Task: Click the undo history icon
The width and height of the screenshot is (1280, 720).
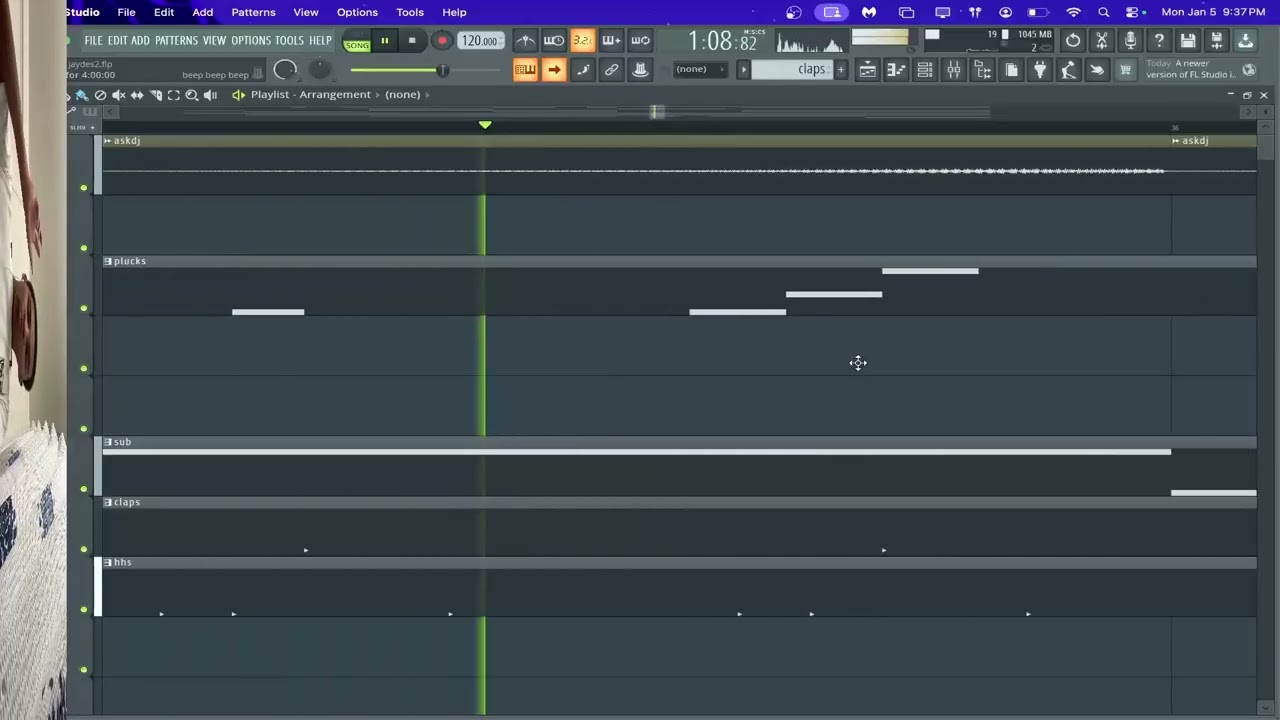Action: tap(1073, 40)
